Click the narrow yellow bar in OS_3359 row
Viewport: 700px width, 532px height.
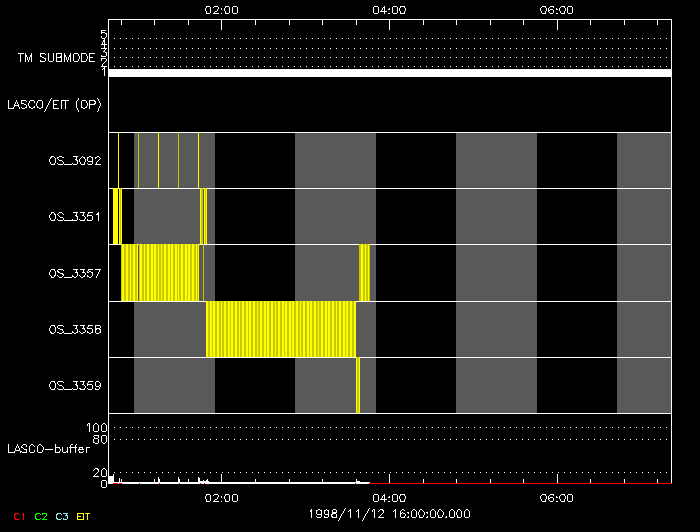pyautogui.click(x=358, y=385)
